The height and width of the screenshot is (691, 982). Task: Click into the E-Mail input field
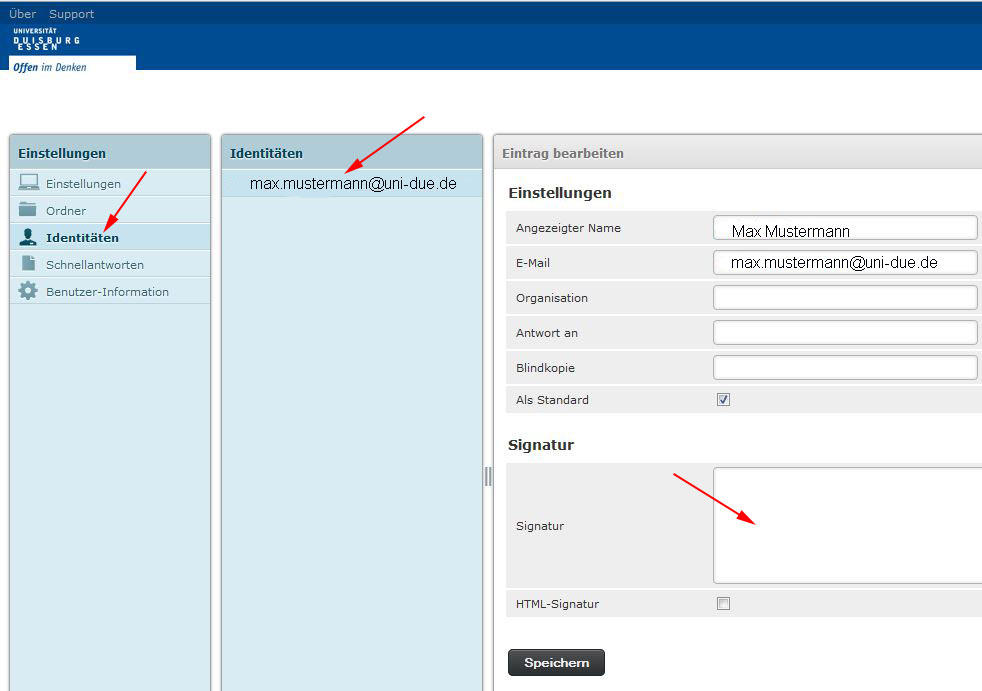click(845, 263)
